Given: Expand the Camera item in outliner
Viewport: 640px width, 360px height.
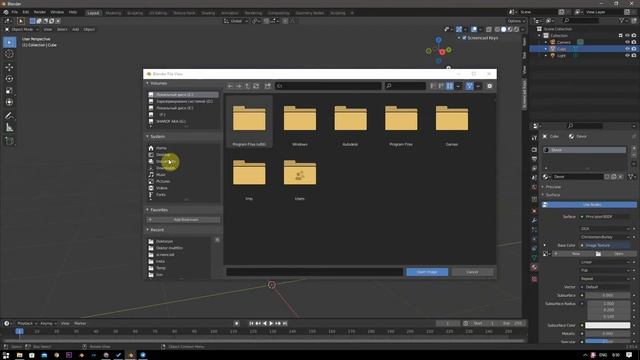Looking at the screenshot, I should (546, 42).
